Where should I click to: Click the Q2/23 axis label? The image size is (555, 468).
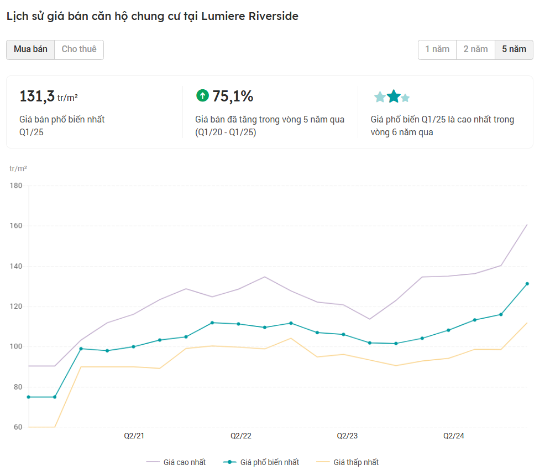click(347, 436)
